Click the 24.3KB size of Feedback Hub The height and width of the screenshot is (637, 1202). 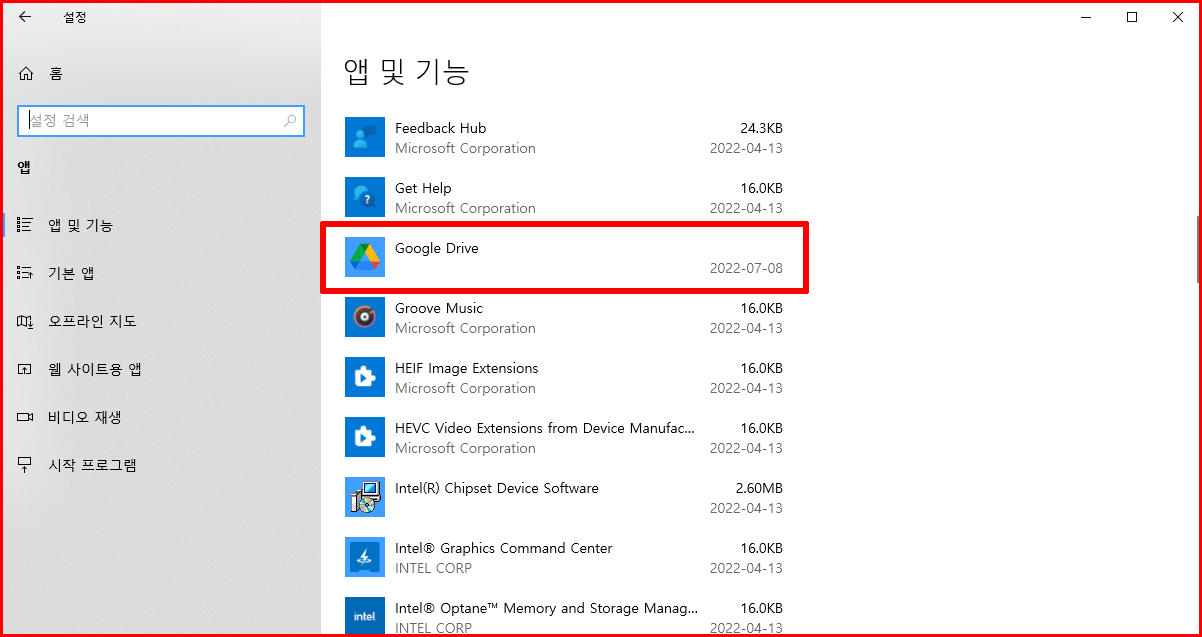[761, 128]
